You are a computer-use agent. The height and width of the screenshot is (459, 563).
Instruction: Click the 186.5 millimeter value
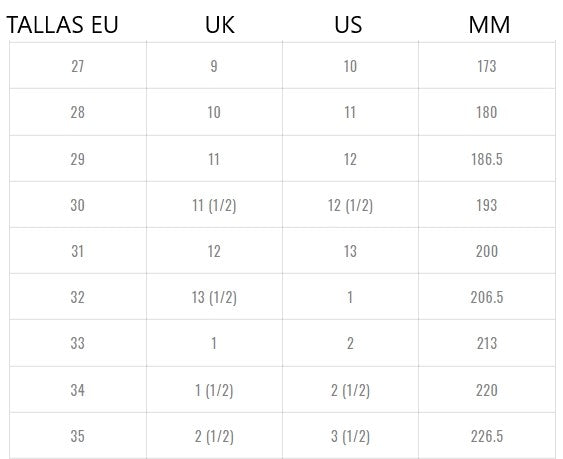[487, 159]
